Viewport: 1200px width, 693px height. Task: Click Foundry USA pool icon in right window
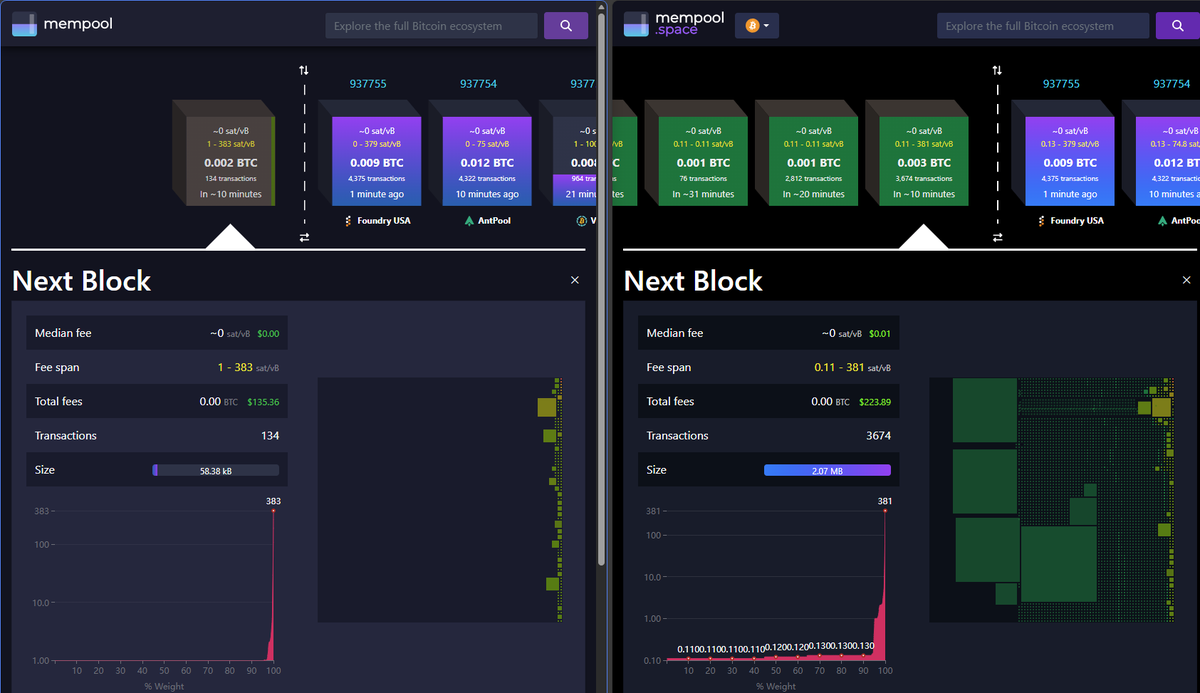pos(1043,220)
